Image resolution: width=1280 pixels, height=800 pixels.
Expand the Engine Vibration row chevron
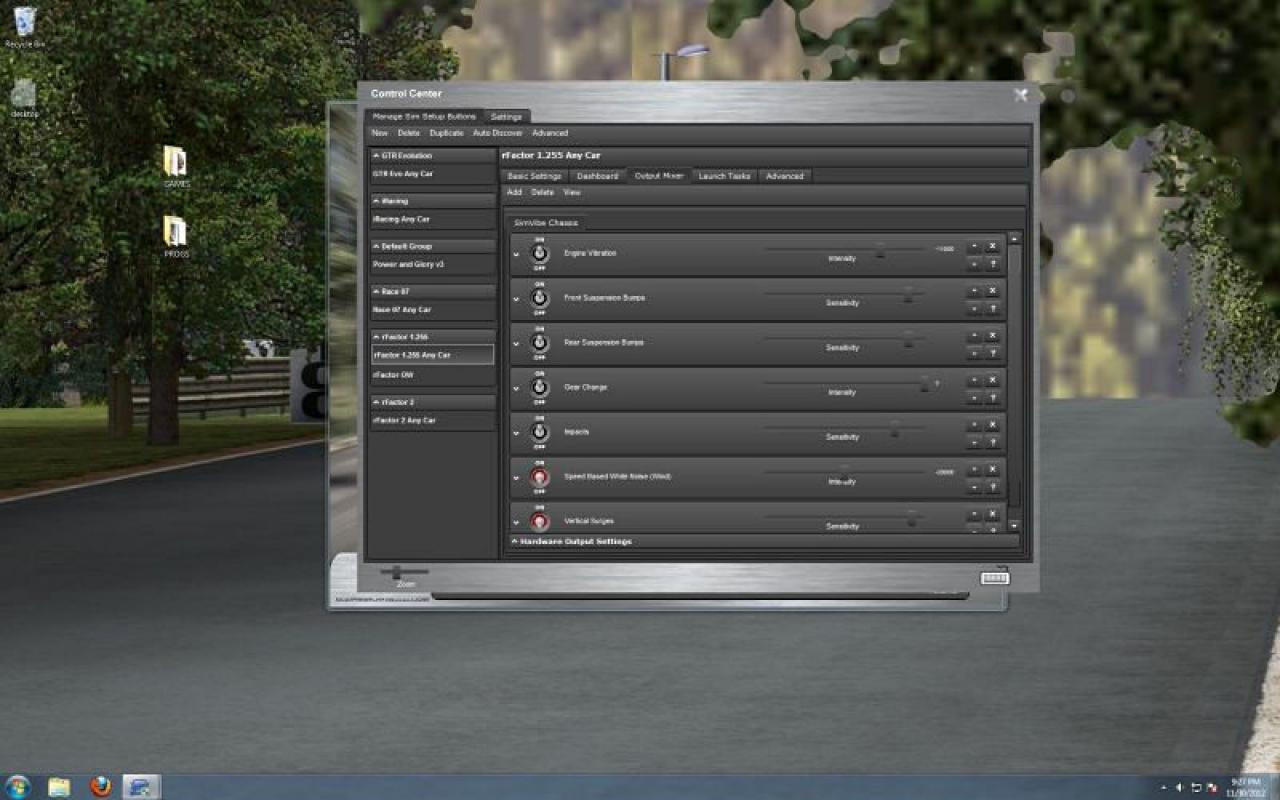point(517,254)
